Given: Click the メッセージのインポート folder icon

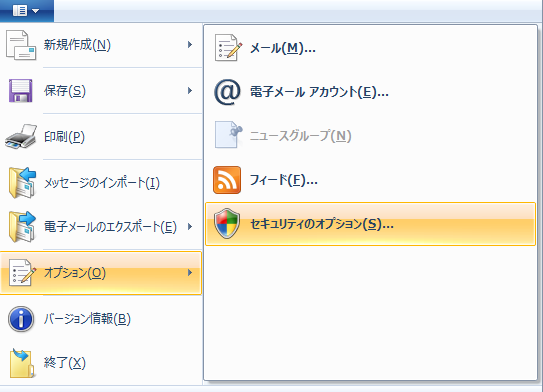Looking at the screenshot, I should tap(22, 183).
